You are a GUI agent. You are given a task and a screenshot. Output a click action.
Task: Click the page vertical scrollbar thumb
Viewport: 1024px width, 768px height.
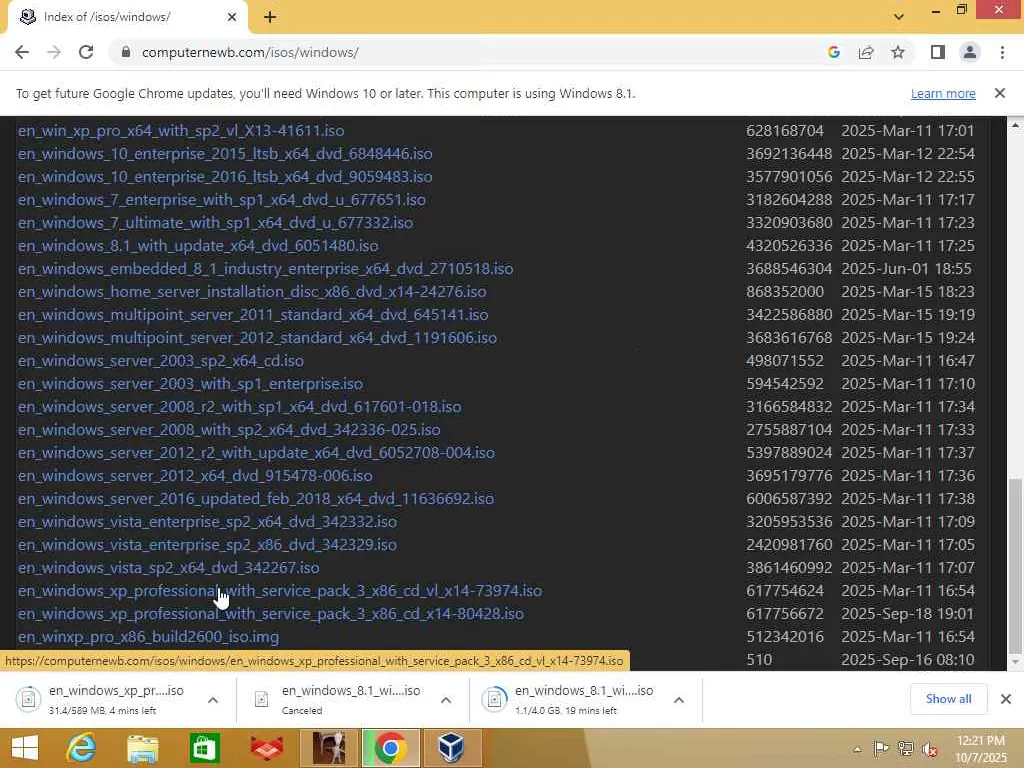[1015, 566]
